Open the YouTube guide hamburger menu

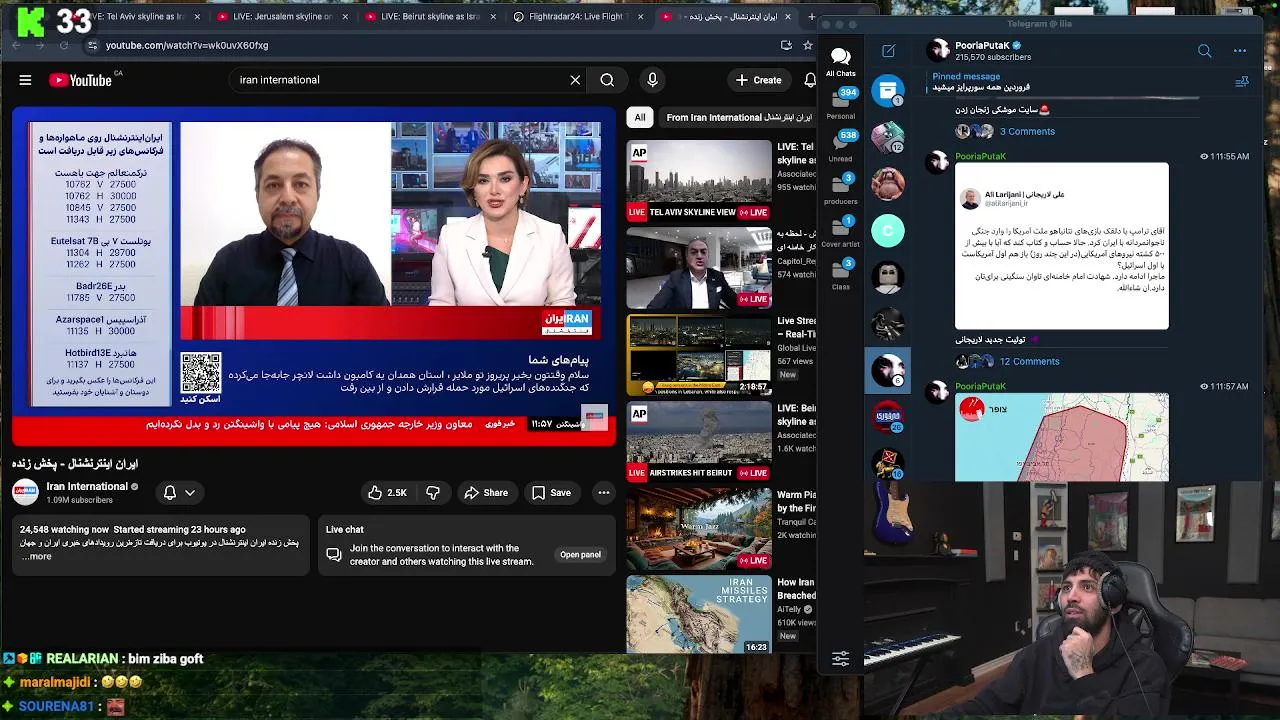[x=25, y=80]
